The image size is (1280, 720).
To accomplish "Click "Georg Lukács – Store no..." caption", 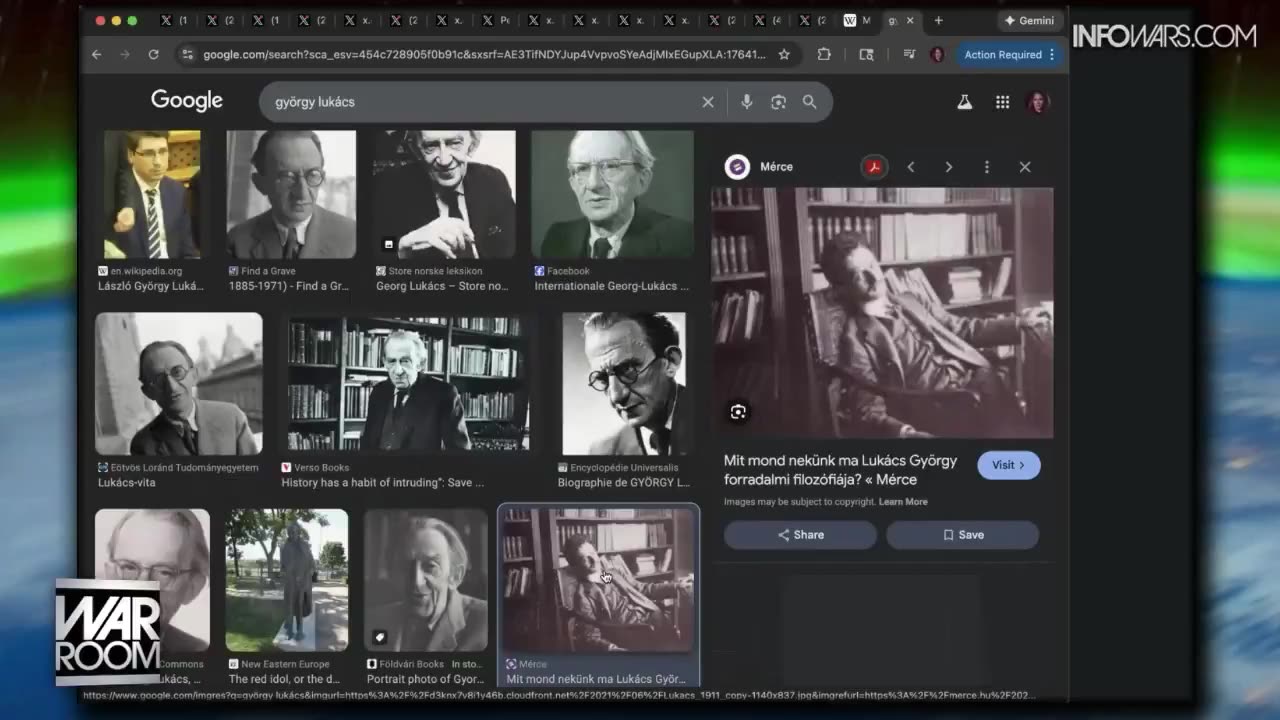I will click(442, 286).
